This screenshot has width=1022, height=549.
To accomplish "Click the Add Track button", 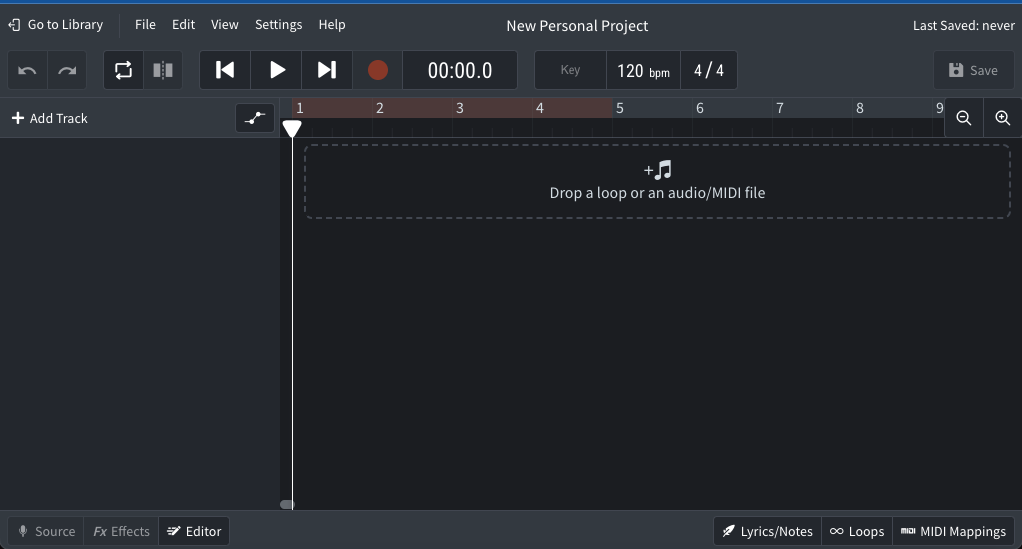I will click(50, 118).
